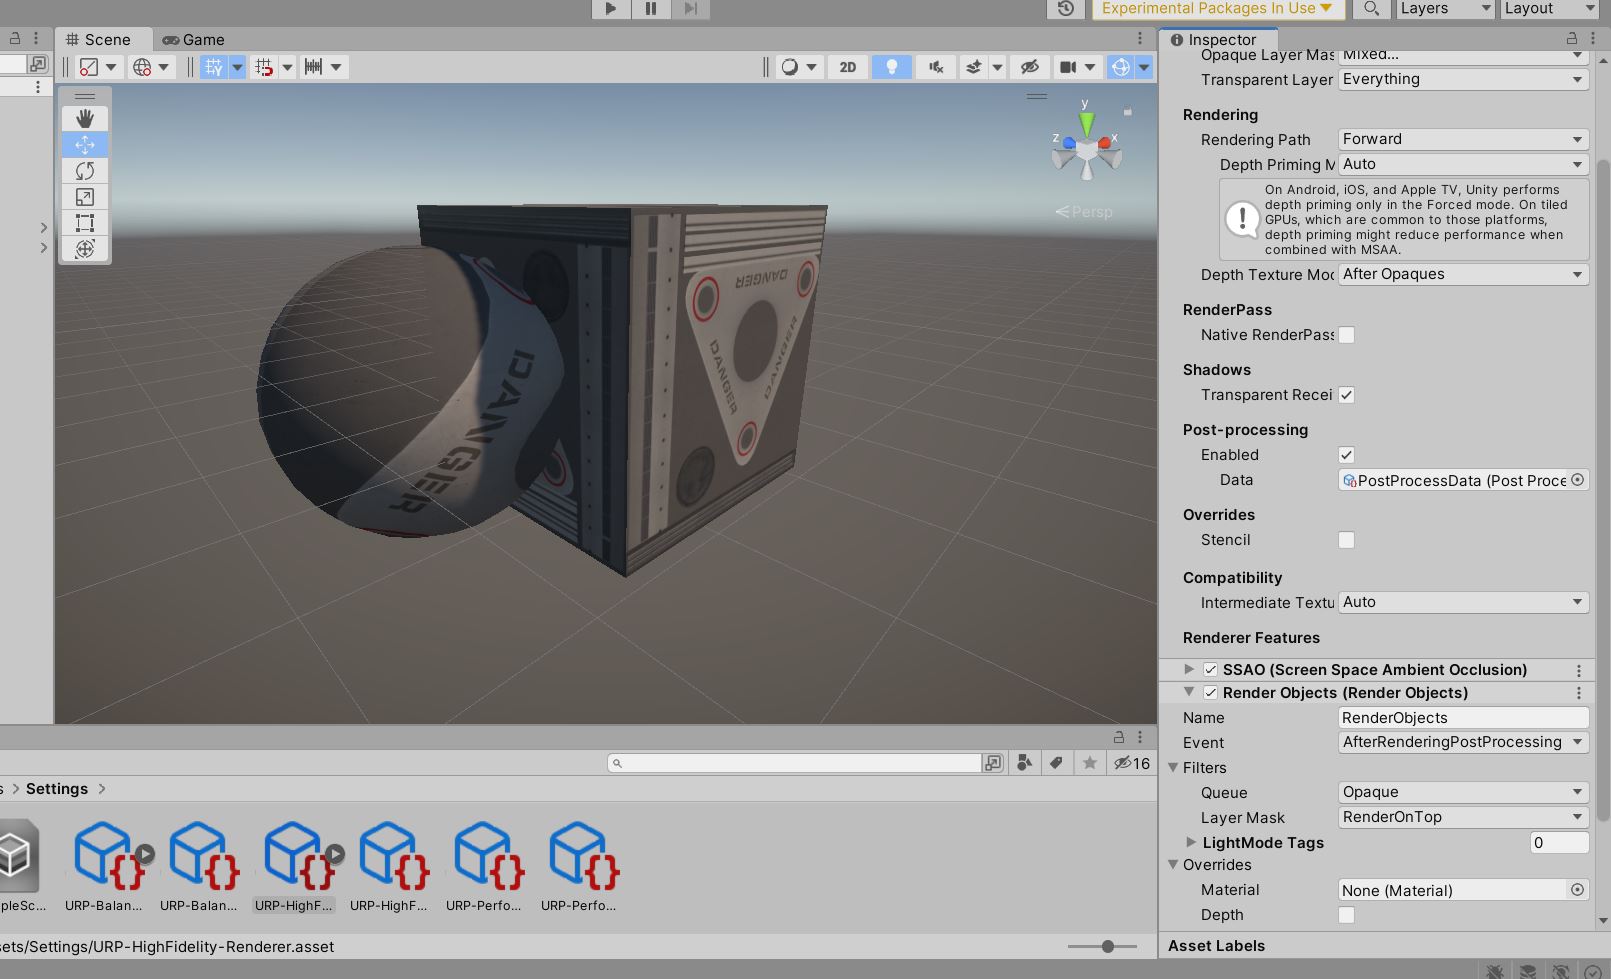
Task: Select the Hand tool in the Scene toolbar
Action: click(x=85, y=118)
